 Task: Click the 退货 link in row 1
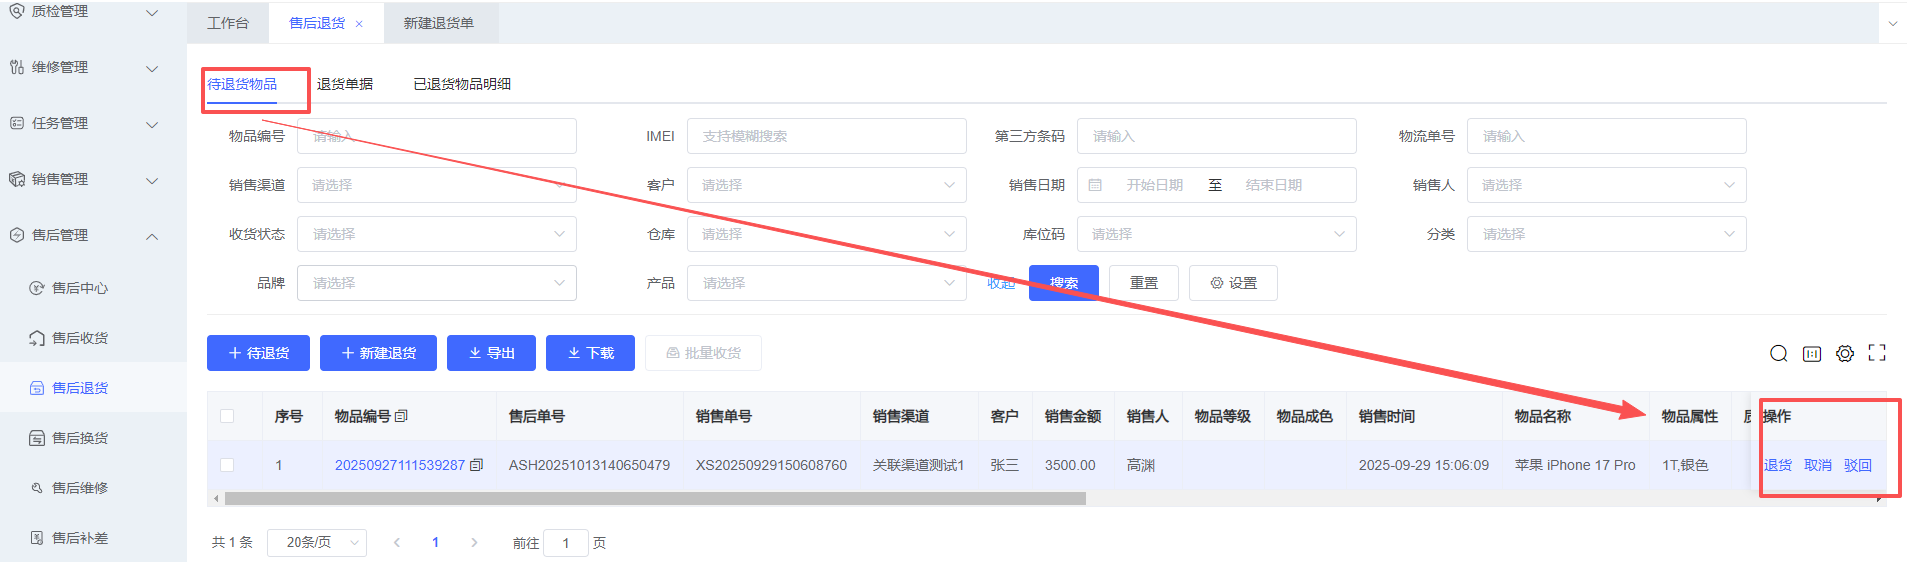pos(1777,465)
